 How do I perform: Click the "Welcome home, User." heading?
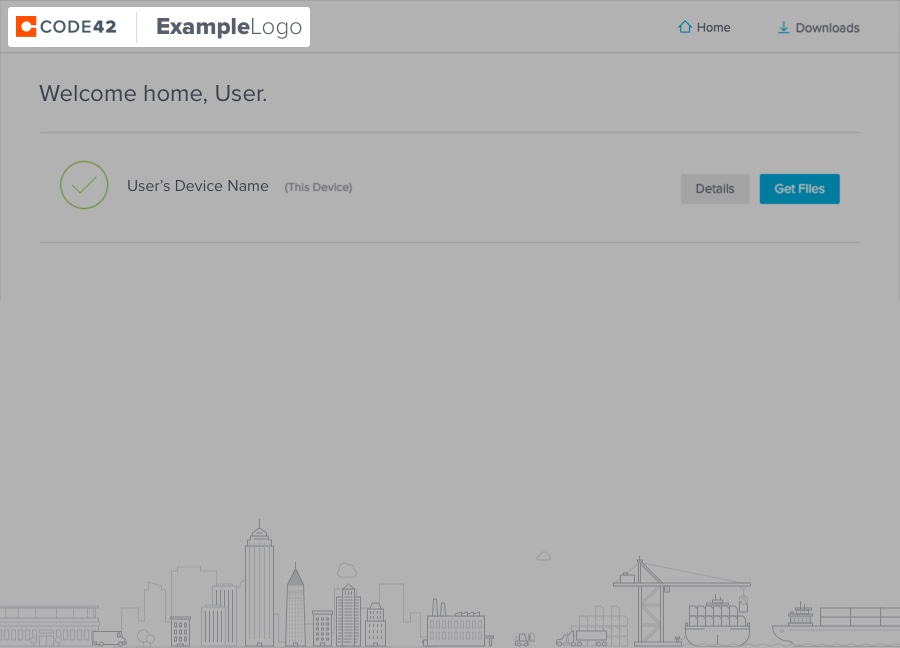pyautogui.click(x=152, y=93)
